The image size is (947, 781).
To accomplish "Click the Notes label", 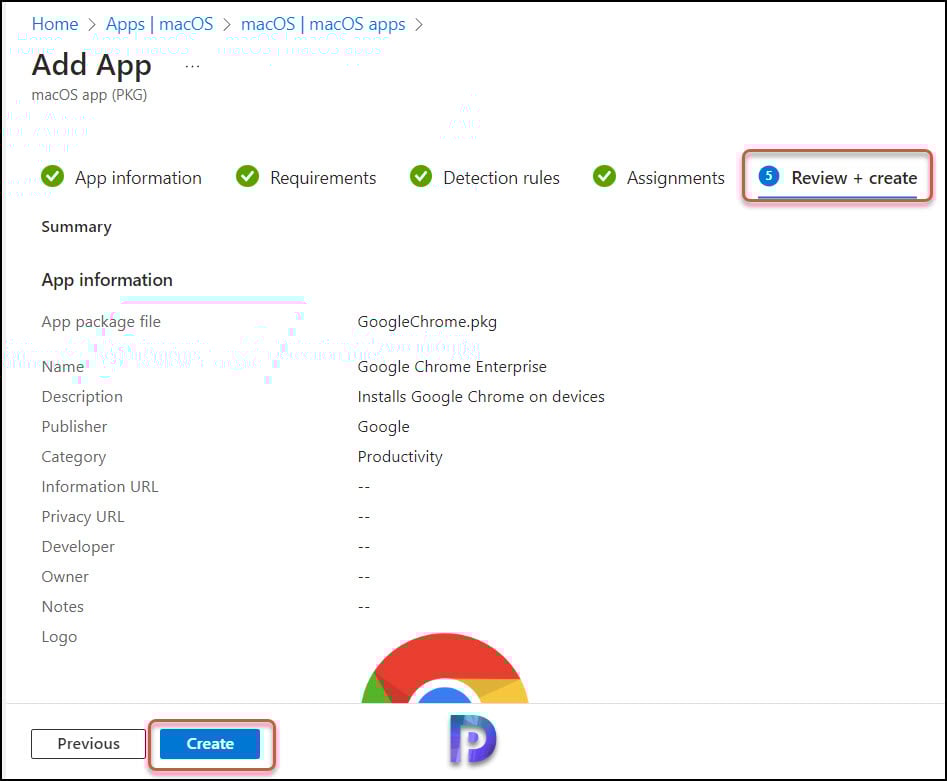I will (x=62, y=606).
